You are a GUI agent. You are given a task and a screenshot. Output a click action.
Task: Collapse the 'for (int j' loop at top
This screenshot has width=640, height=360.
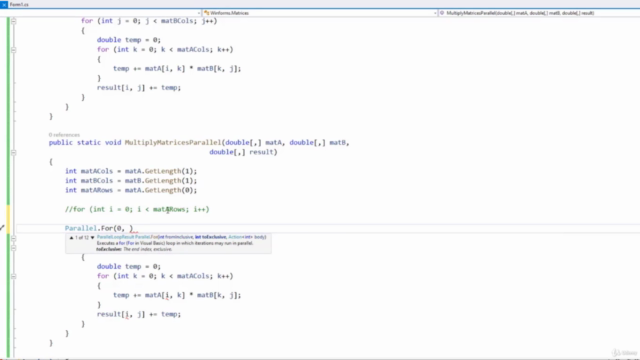[13, 21]
